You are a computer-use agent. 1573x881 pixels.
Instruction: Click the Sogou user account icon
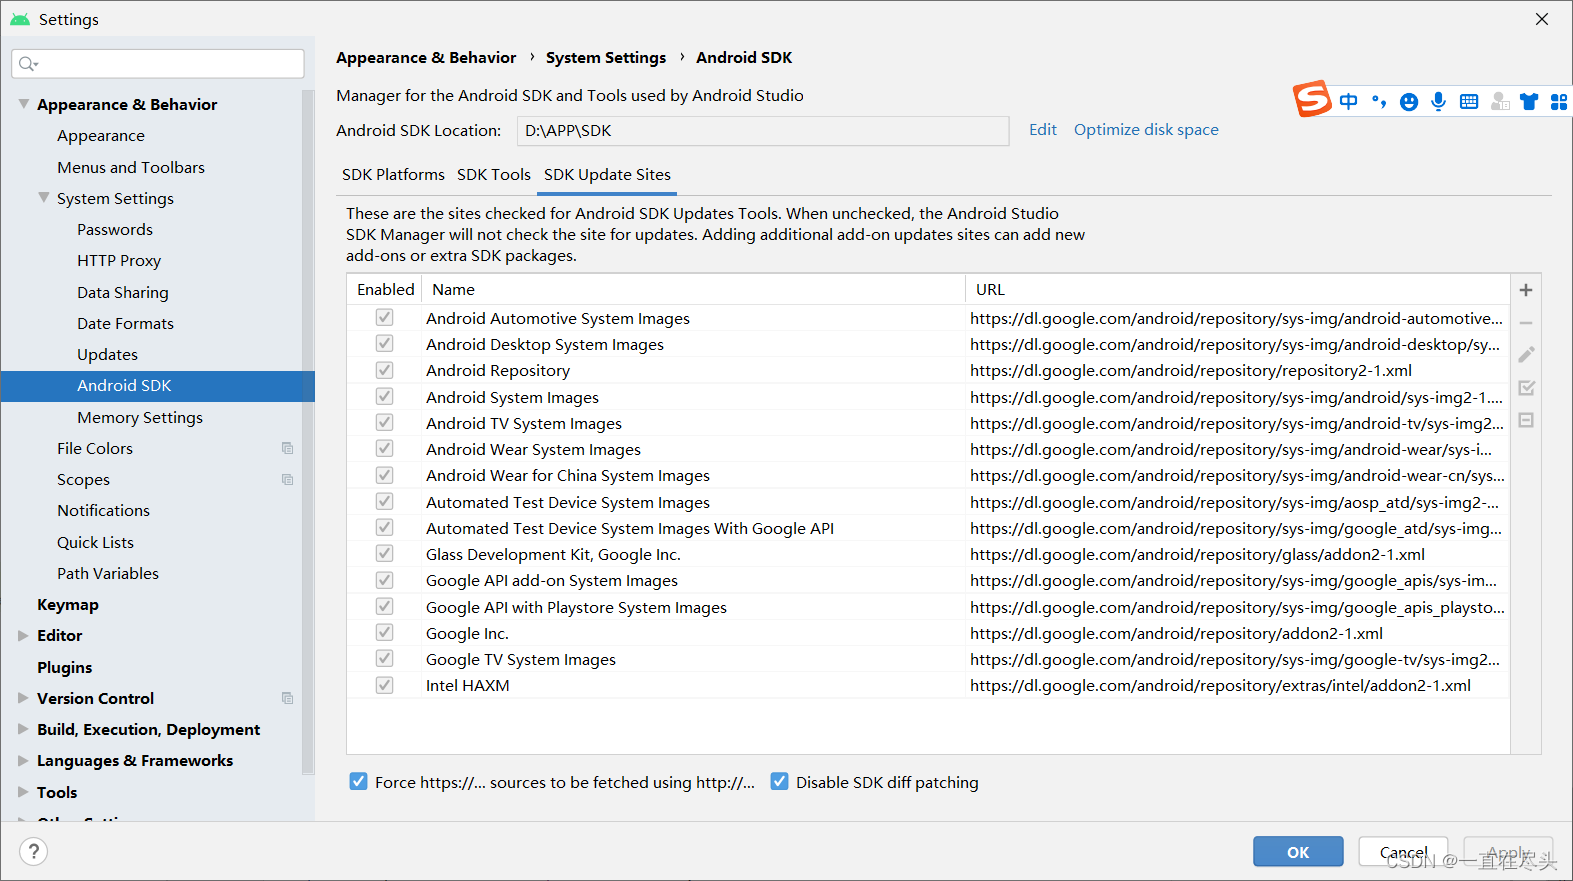click(1500, 101)
